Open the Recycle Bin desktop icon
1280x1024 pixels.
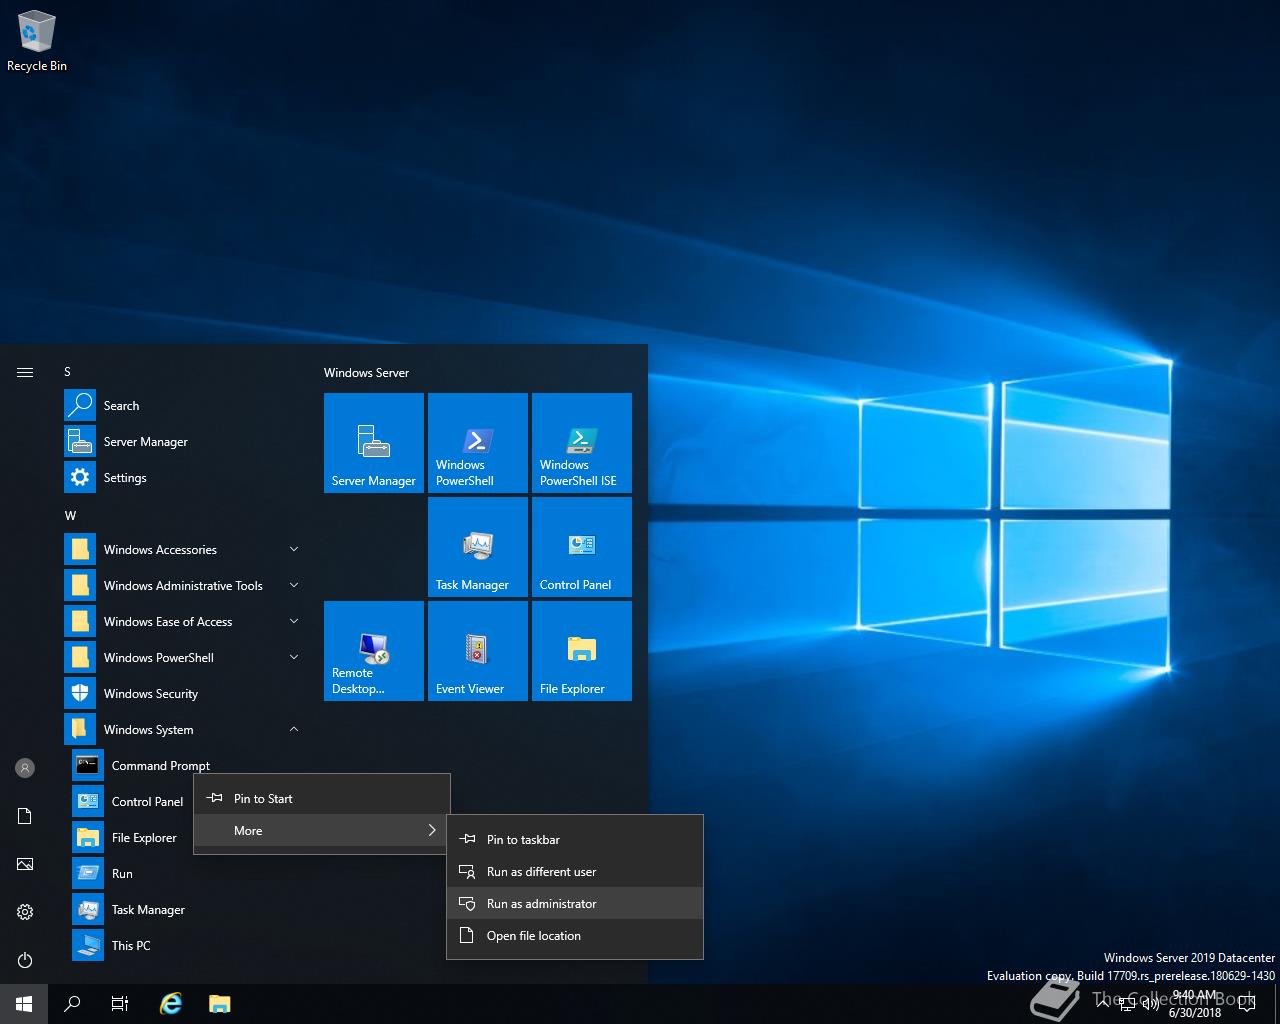[37, 40]
